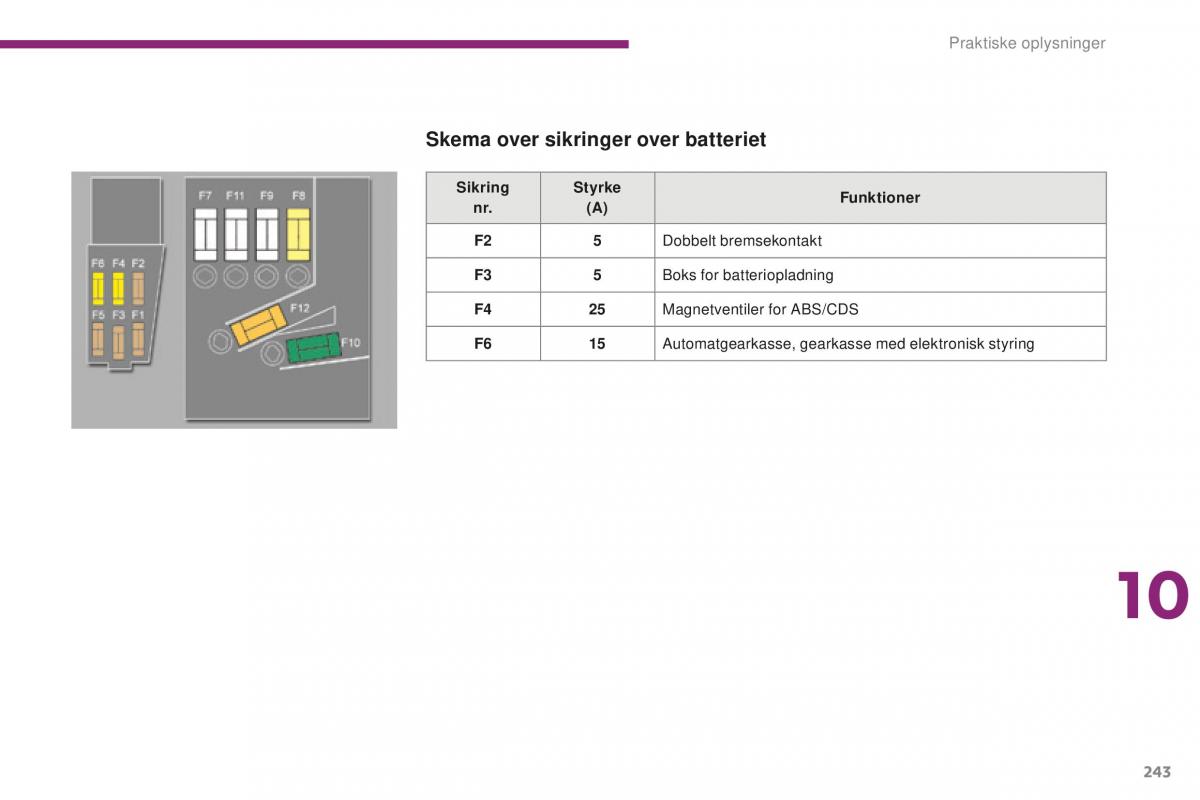Click the F6 fuse number cell
The image size is (1200, 800).
point(483,343)
